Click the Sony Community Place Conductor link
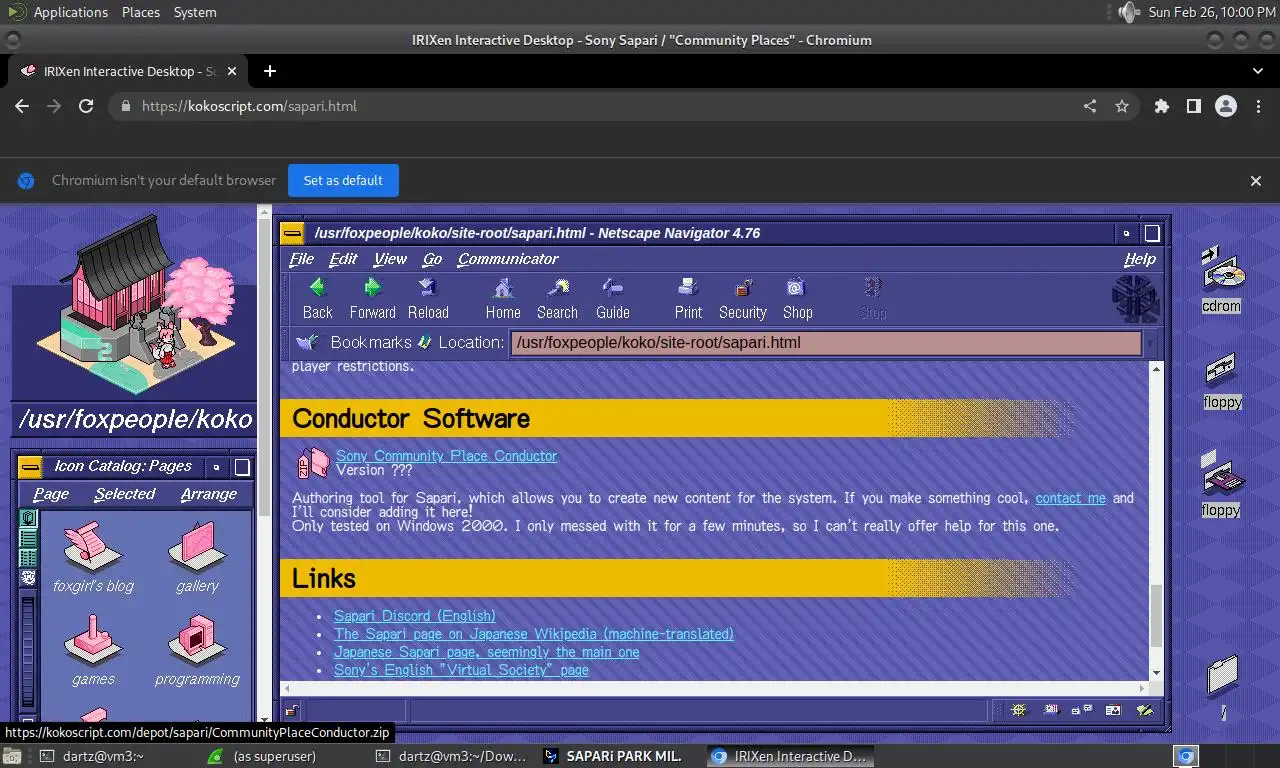This screenshot has width=1280, height=768. pos(446,456)
